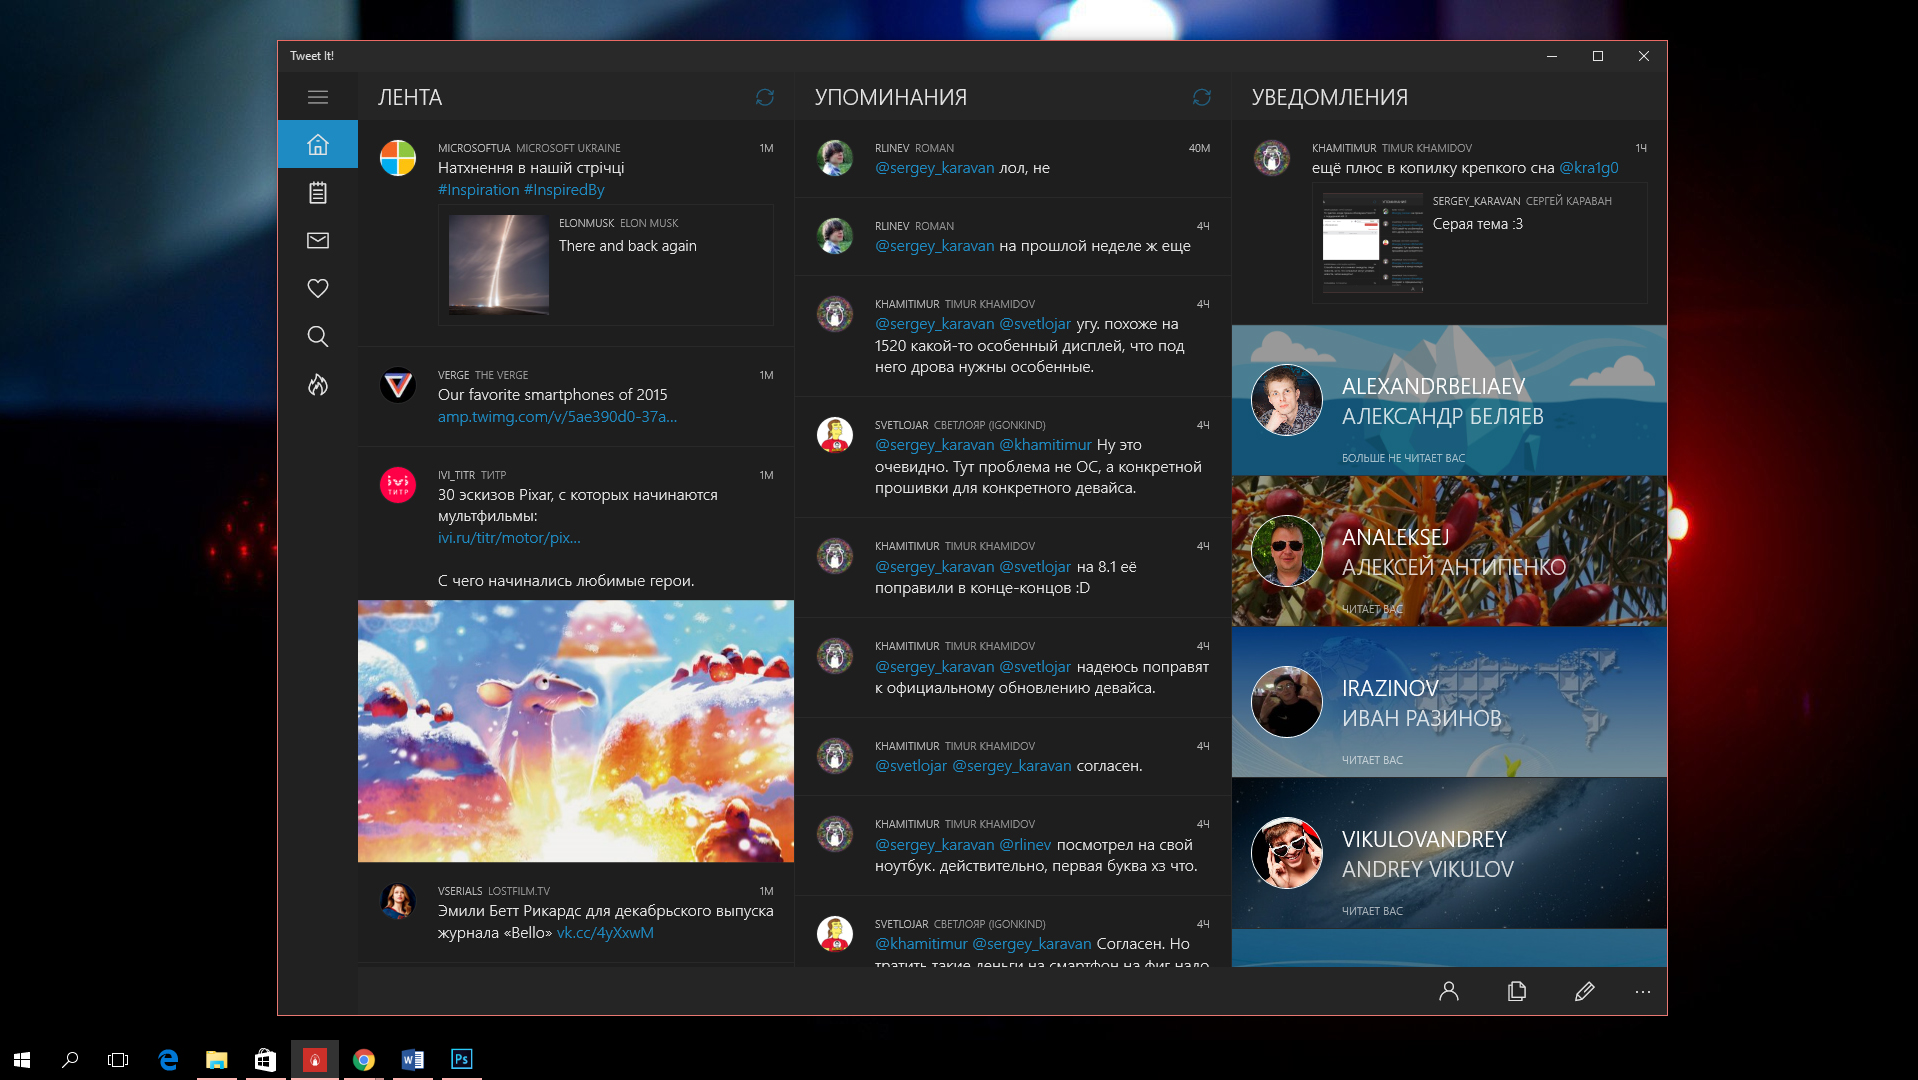
Task: Open the Trends flame sidebar icon
Action: (318, 384)
